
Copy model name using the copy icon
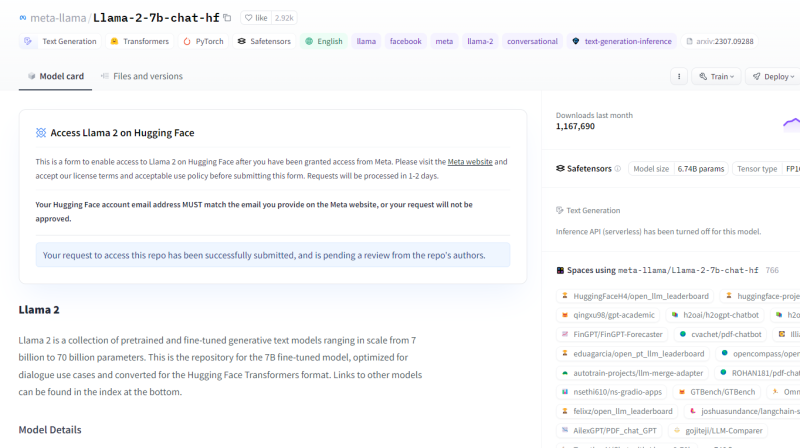point(227,18)
